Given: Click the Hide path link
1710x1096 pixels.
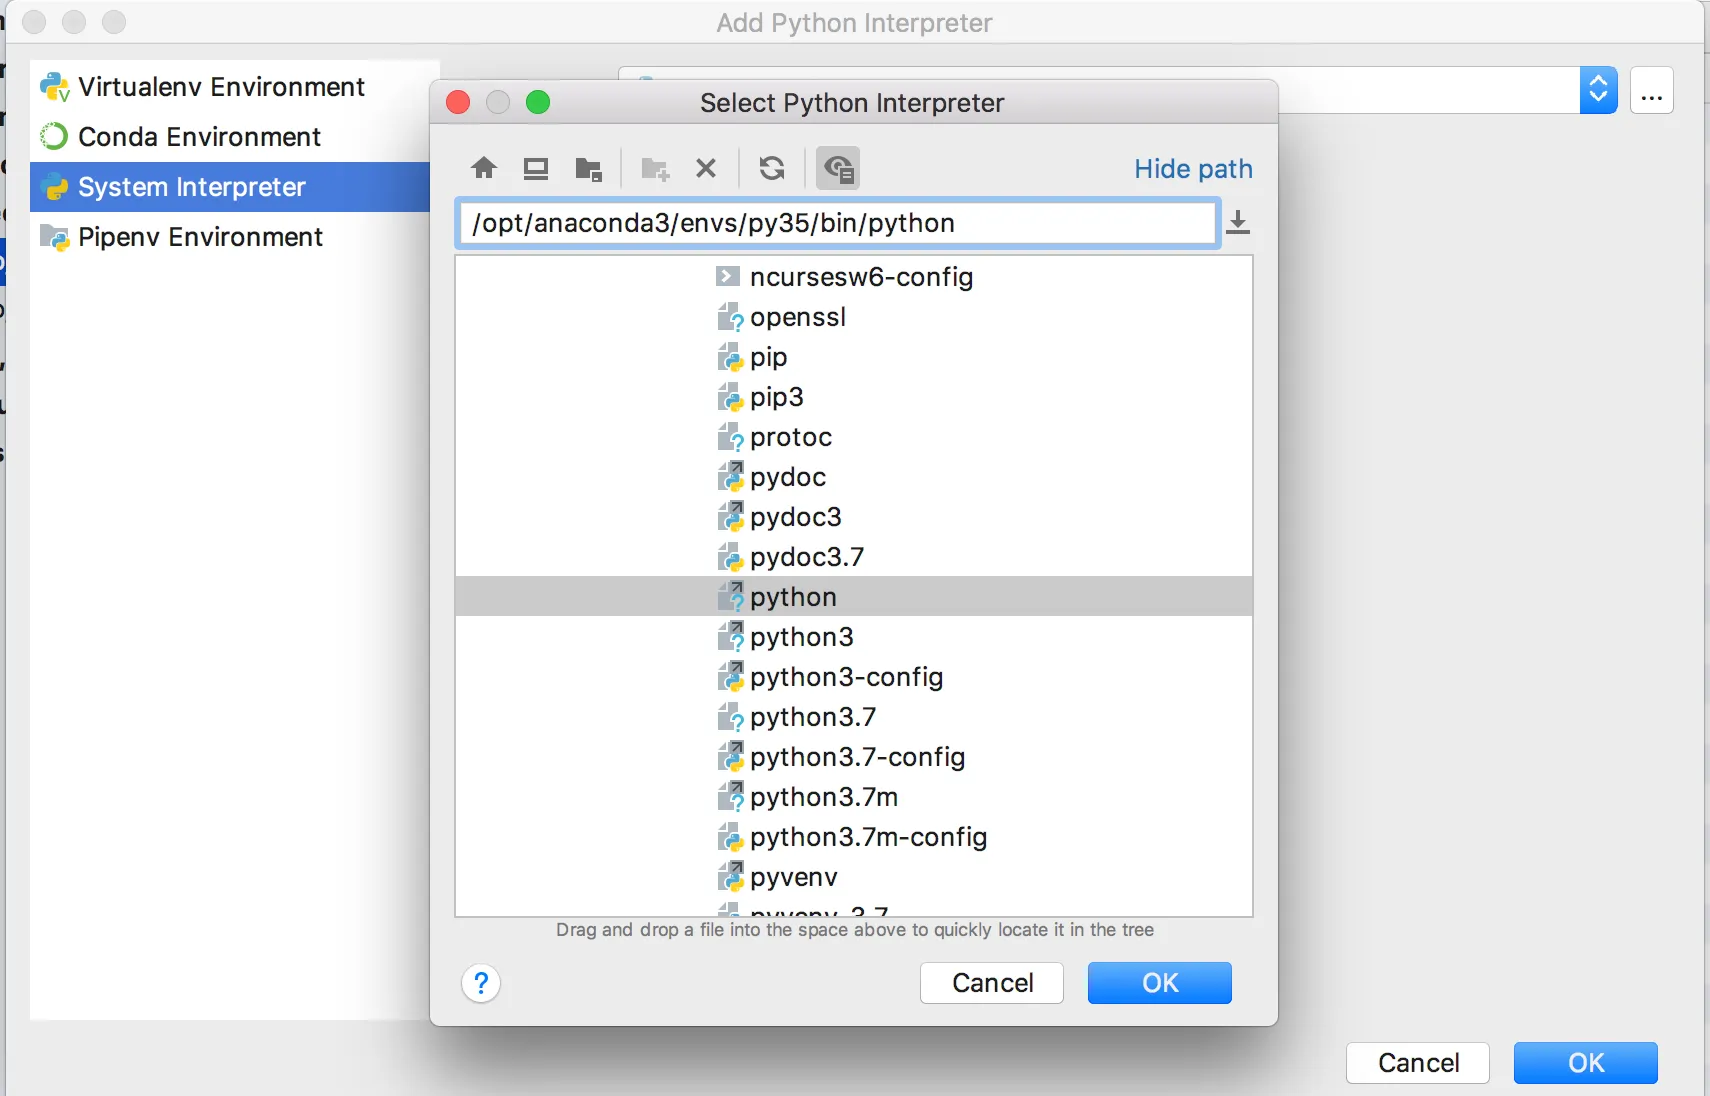Looking at the screenshot, I should tap(1193, 169).
